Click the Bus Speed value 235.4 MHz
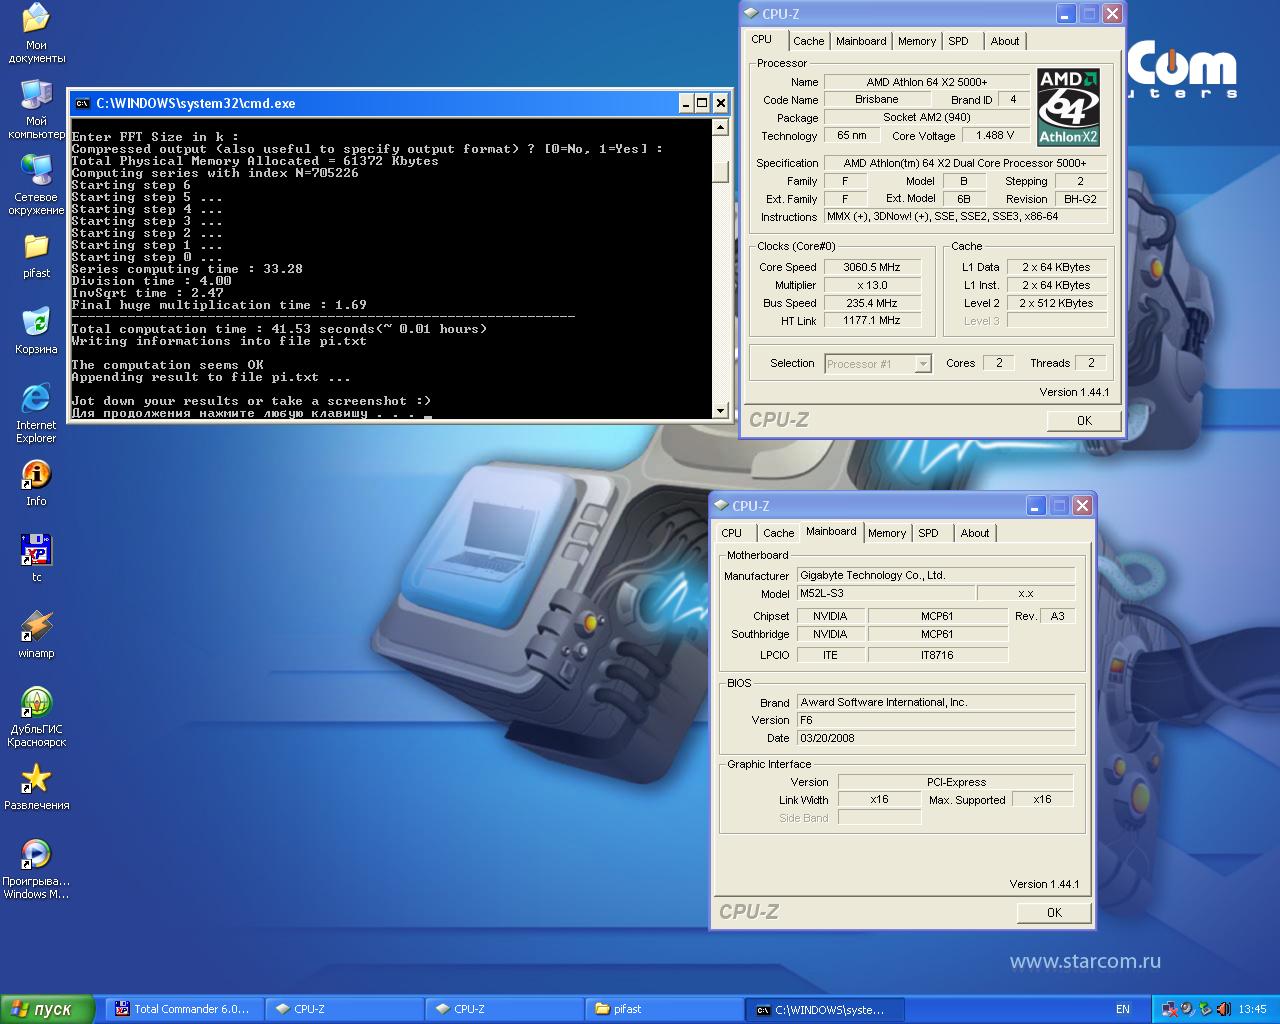The width and height of the screenshot is (1280, 1024). coord(872,303)
